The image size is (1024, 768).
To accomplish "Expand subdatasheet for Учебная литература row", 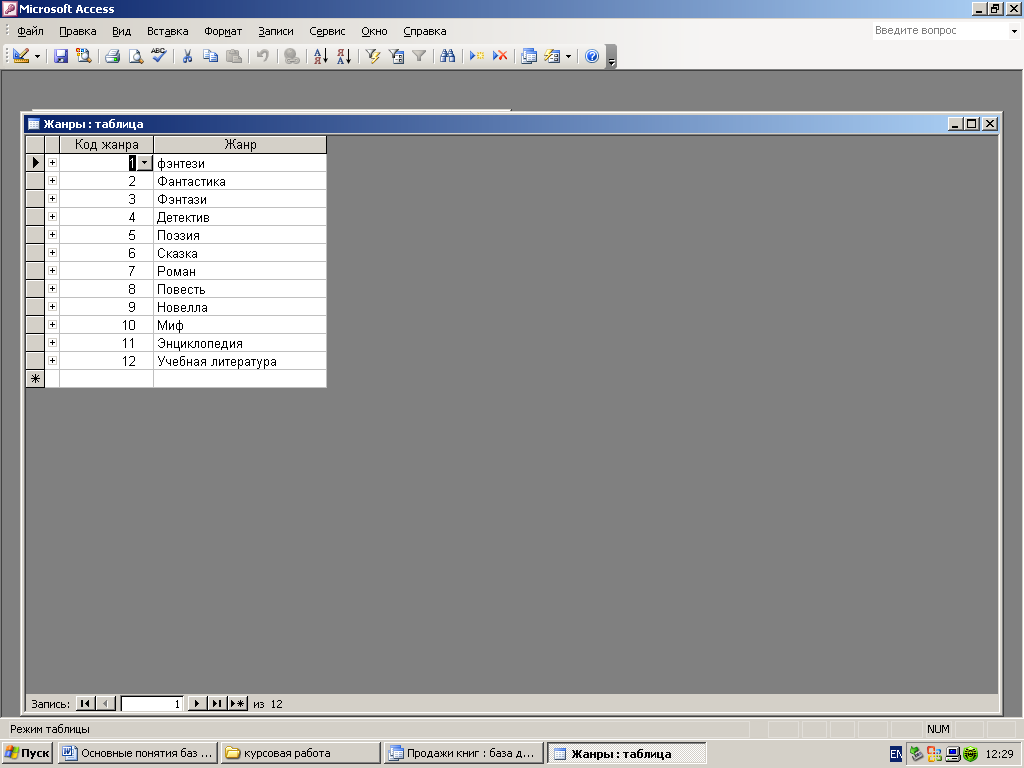I will coord(52,360).
